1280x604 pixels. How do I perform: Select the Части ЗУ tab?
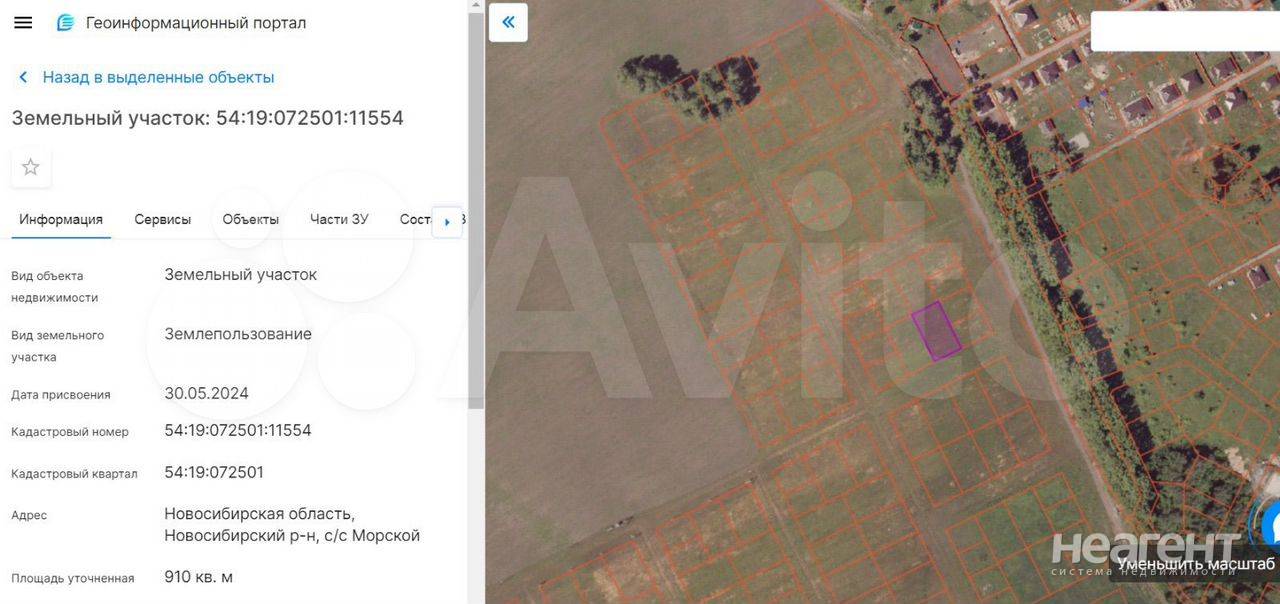coord(339,219)
